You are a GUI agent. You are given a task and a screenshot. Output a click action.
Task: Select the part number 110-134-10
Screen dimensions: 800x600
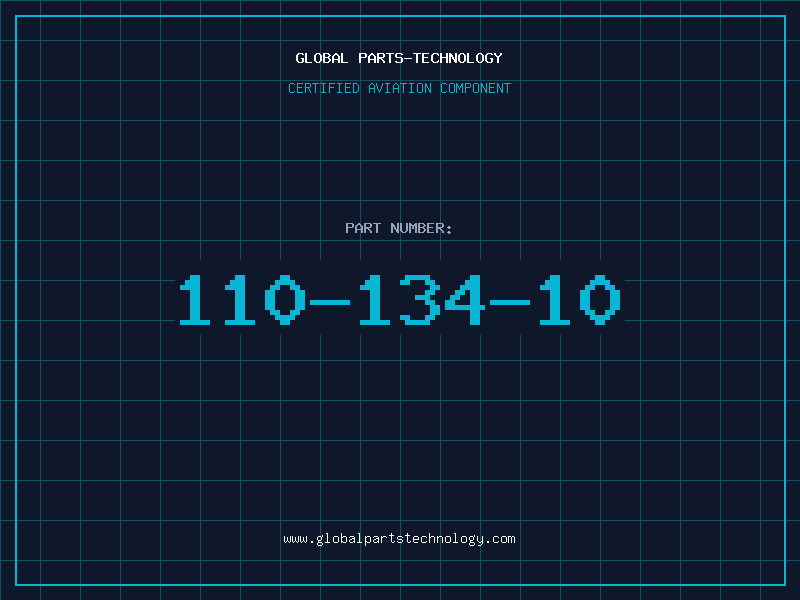tap(399, 300)
